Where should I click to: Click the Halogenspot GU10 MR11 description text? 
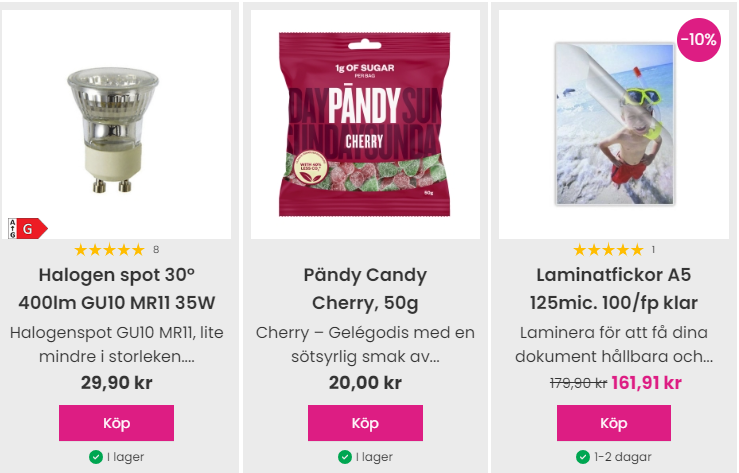click(x=116, y=344)
